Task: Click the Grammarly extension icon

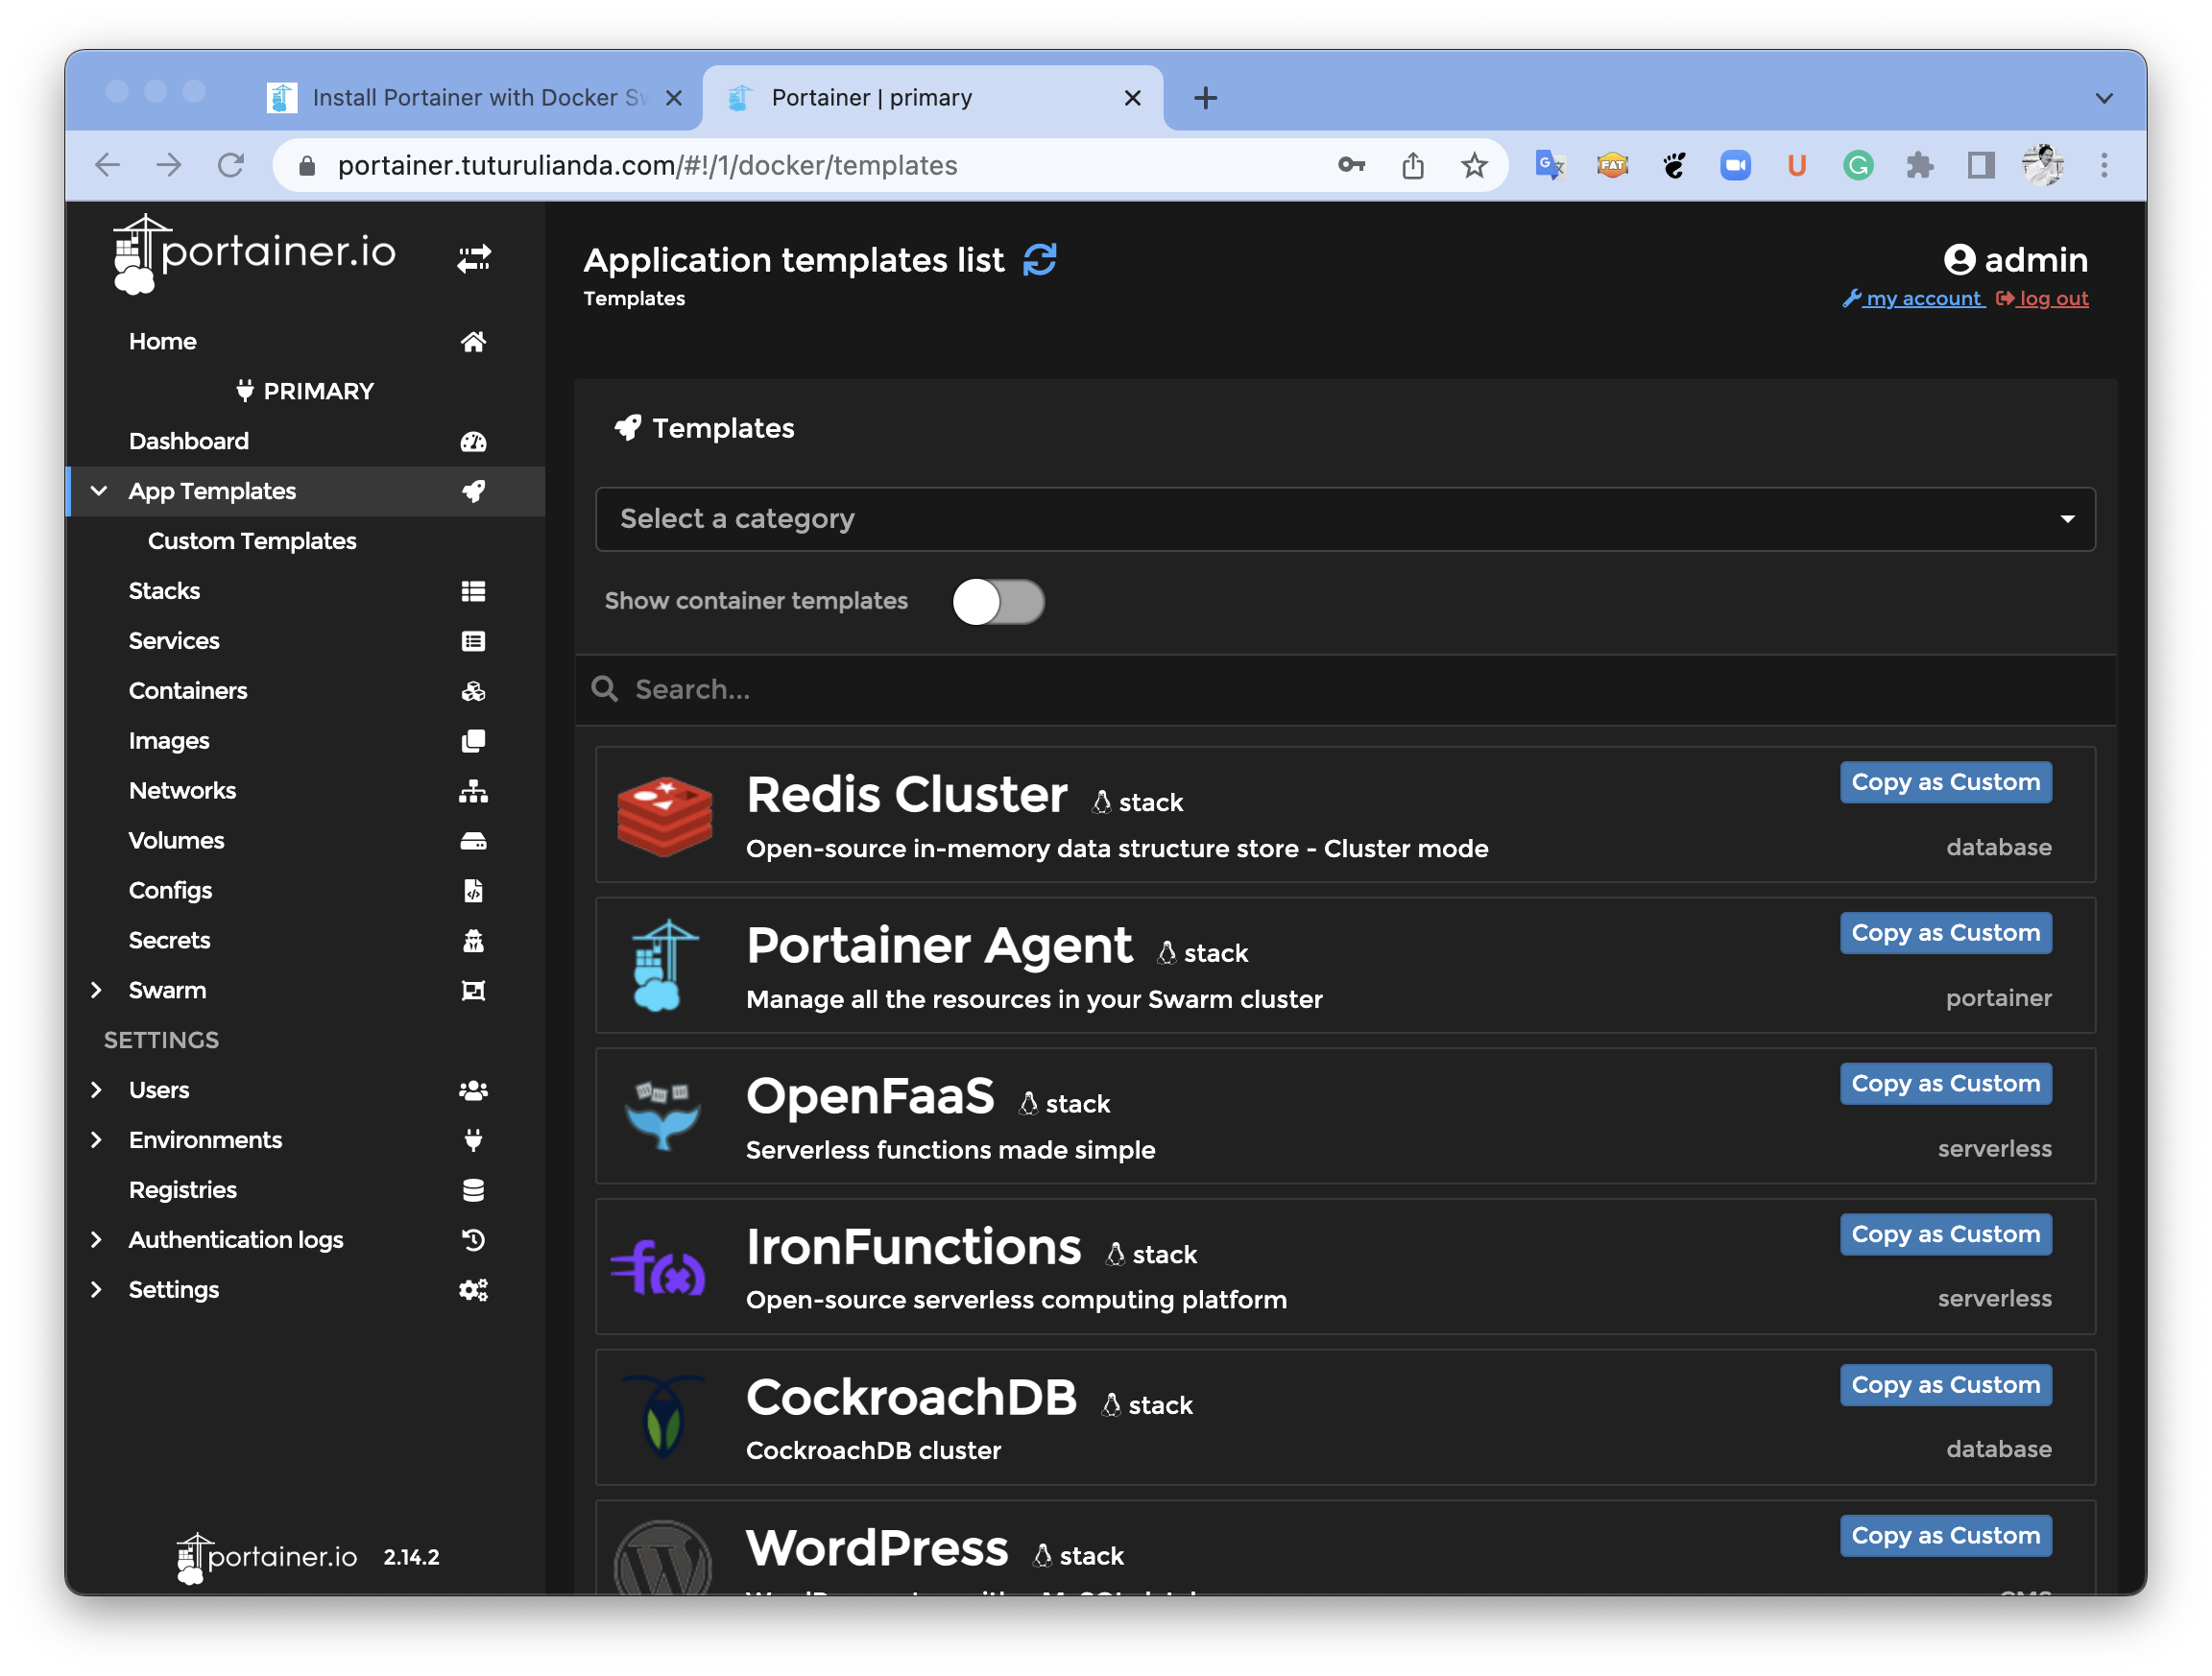Action: point(1858,165)
